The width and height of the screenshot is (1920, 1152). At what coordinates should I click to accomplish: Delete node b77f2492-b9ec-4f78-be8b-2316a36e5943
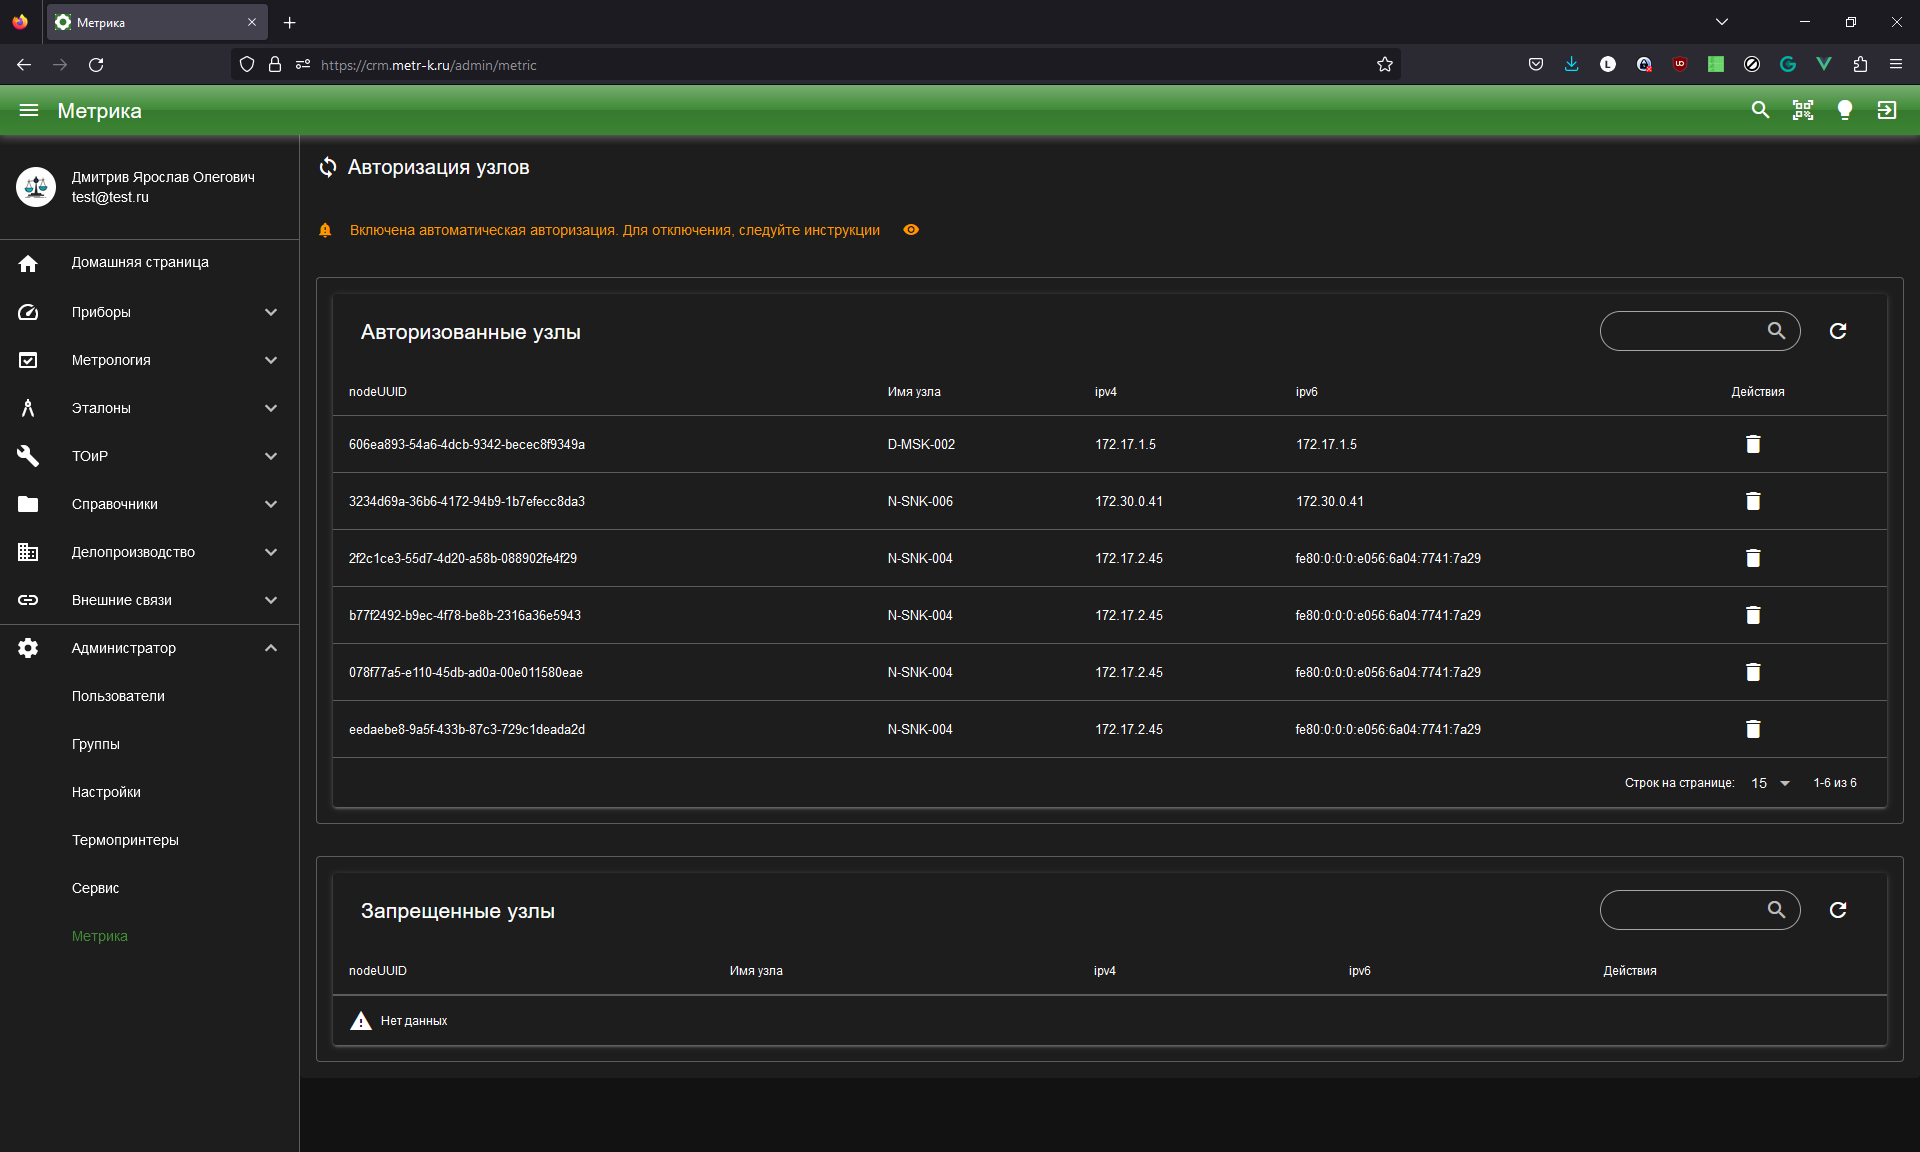(1753, 615)
